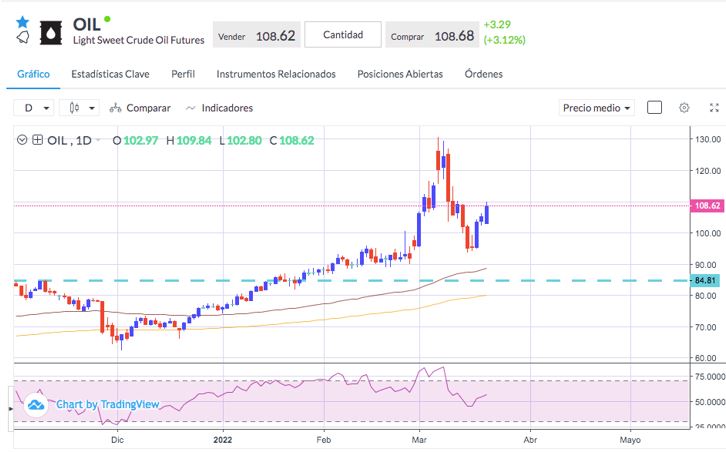Click the Abr label on time axis
This screenshot has width=726, height=452.
[530, 440]
